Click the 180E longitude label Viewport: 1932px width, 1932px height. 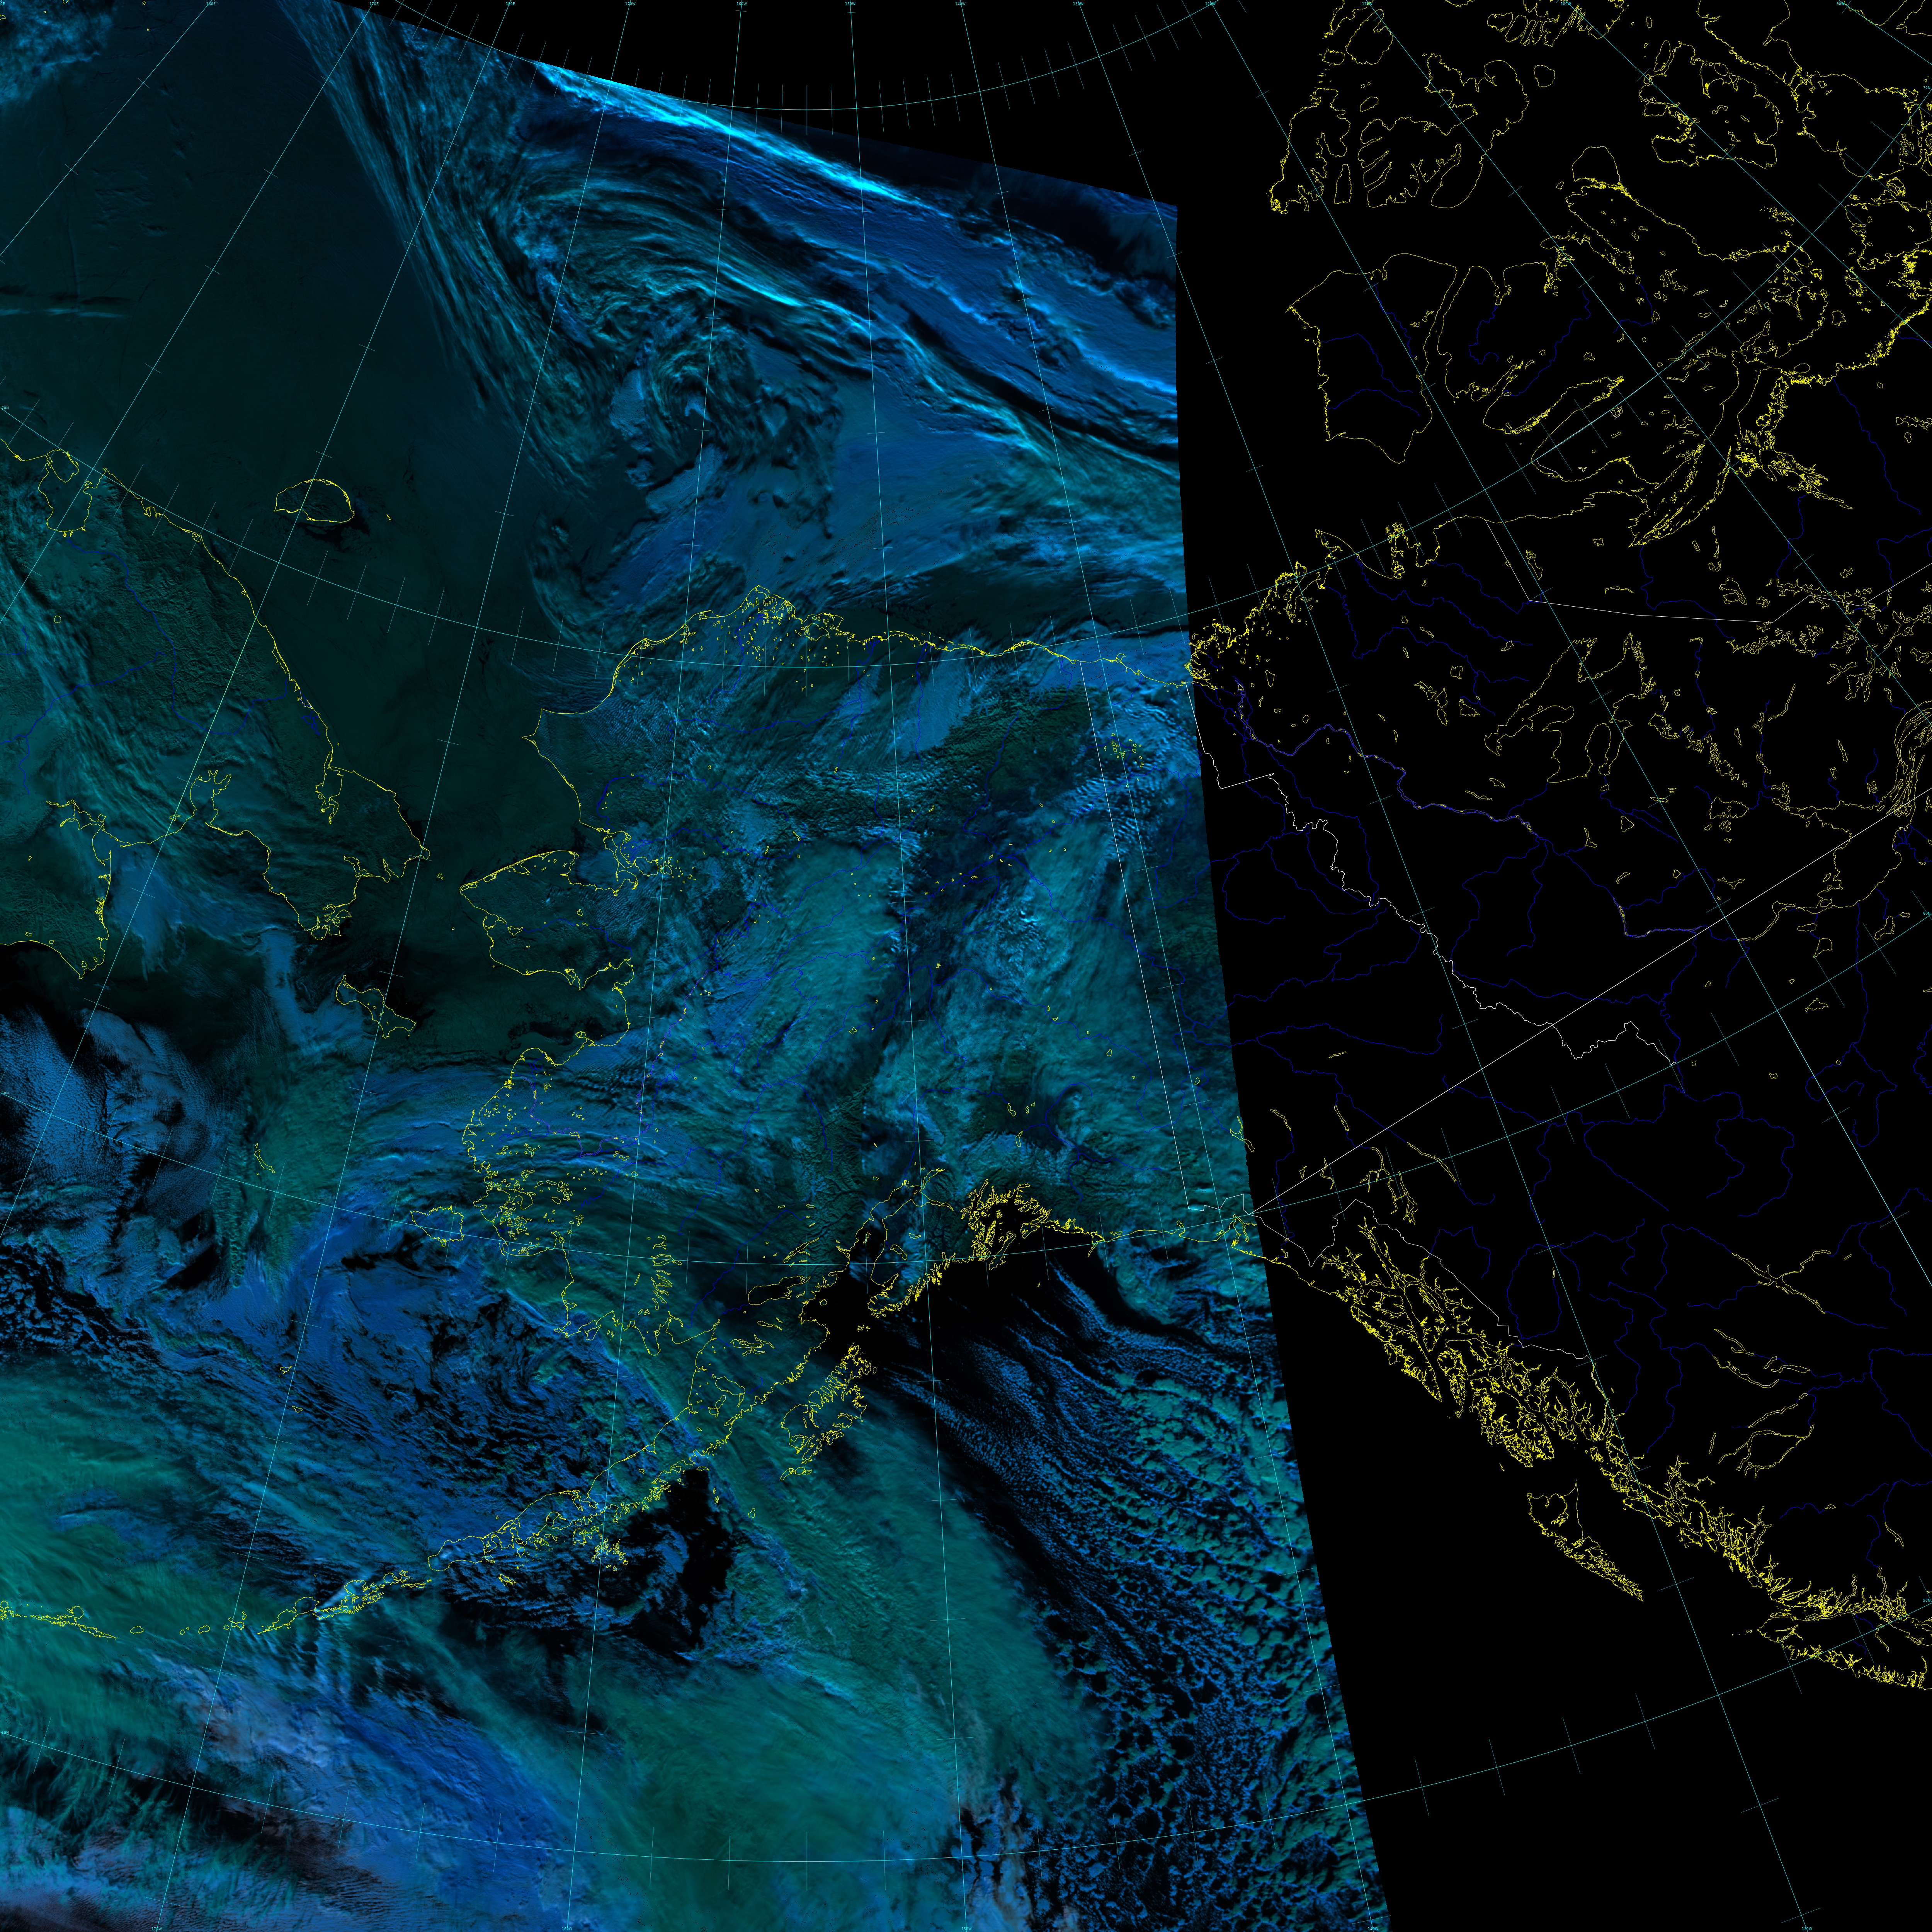point(510,4)
